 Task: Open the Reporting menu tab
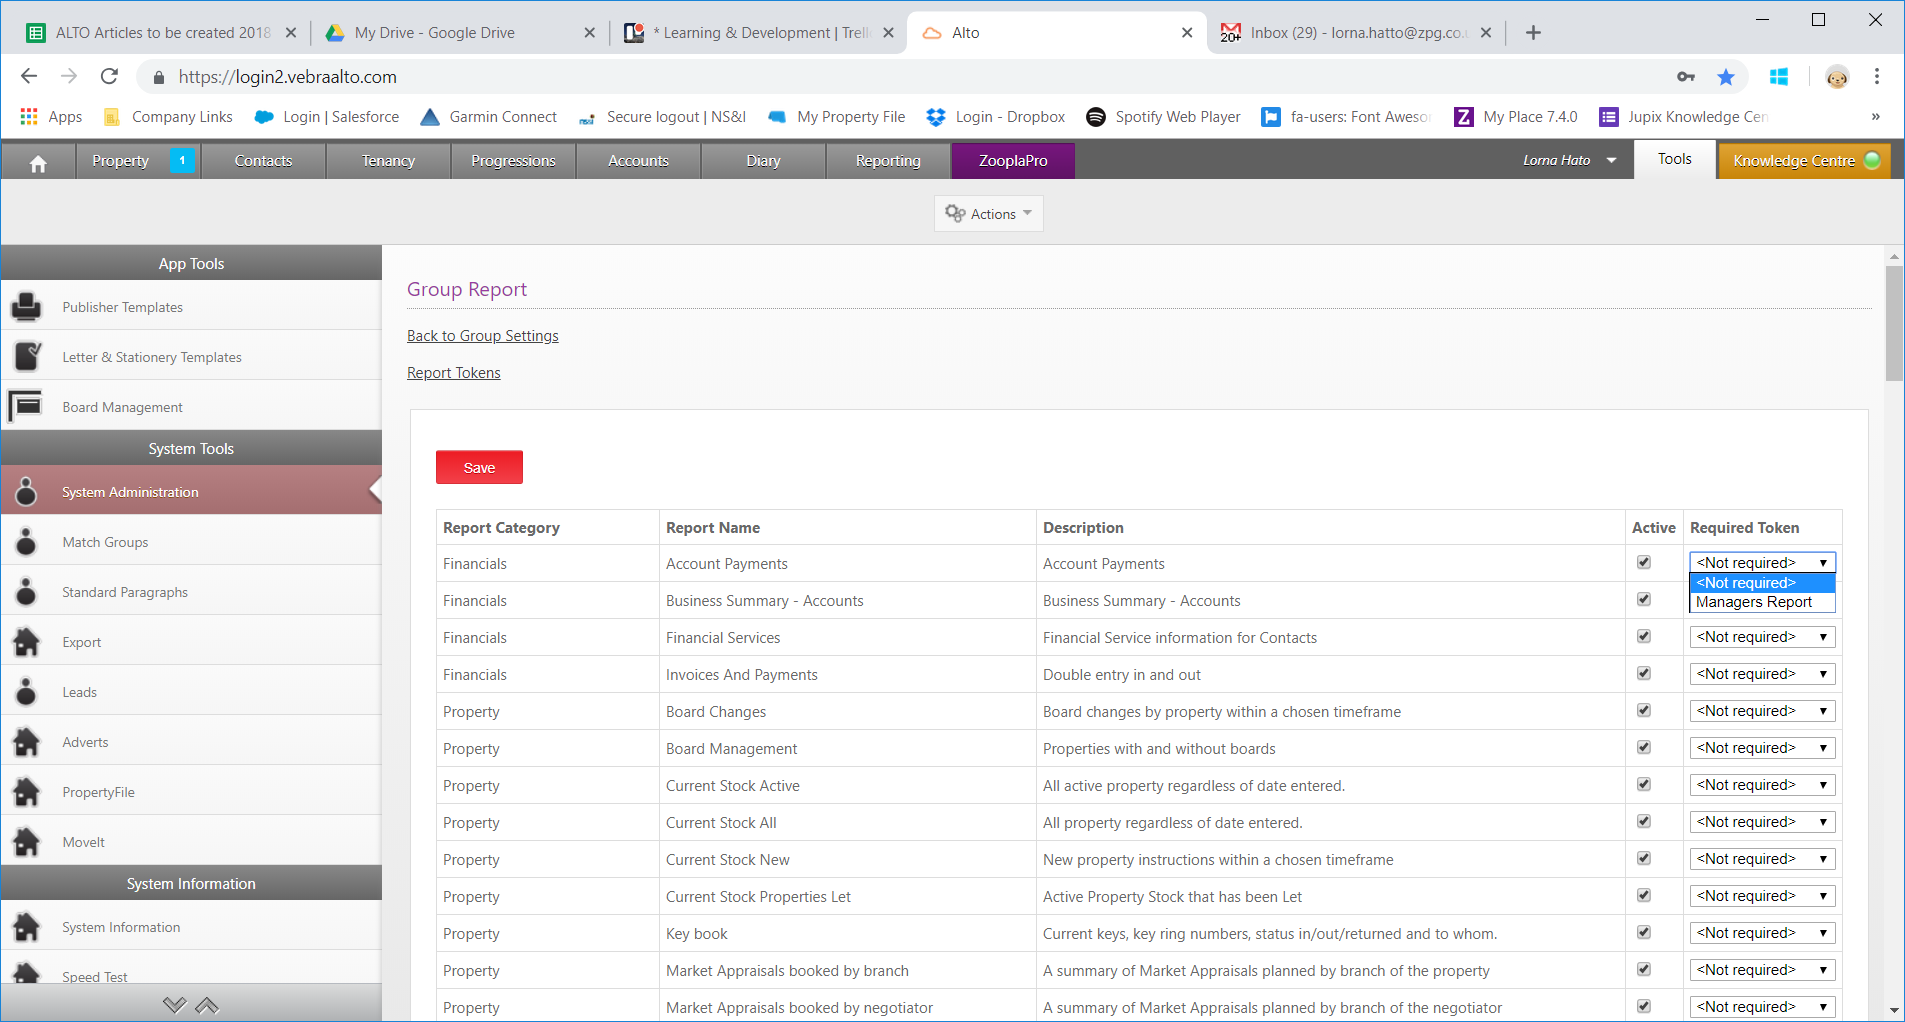tap(888, 161)
